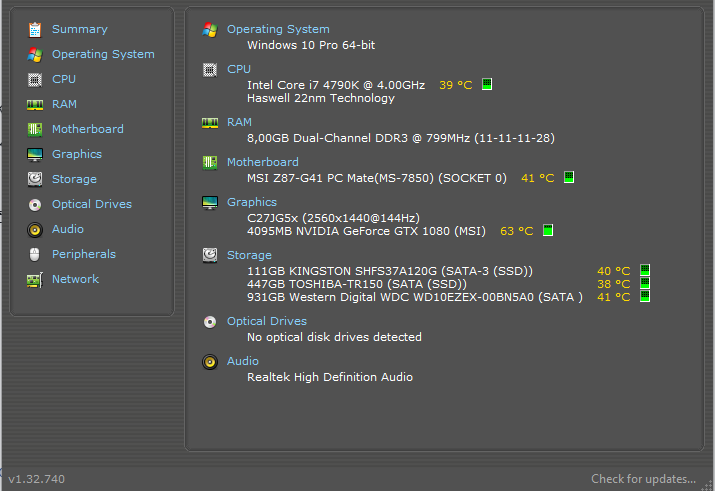Click the 931GB Western Digital drive entry
Viewport: 715px width, 491px height.
coord(415,297)
